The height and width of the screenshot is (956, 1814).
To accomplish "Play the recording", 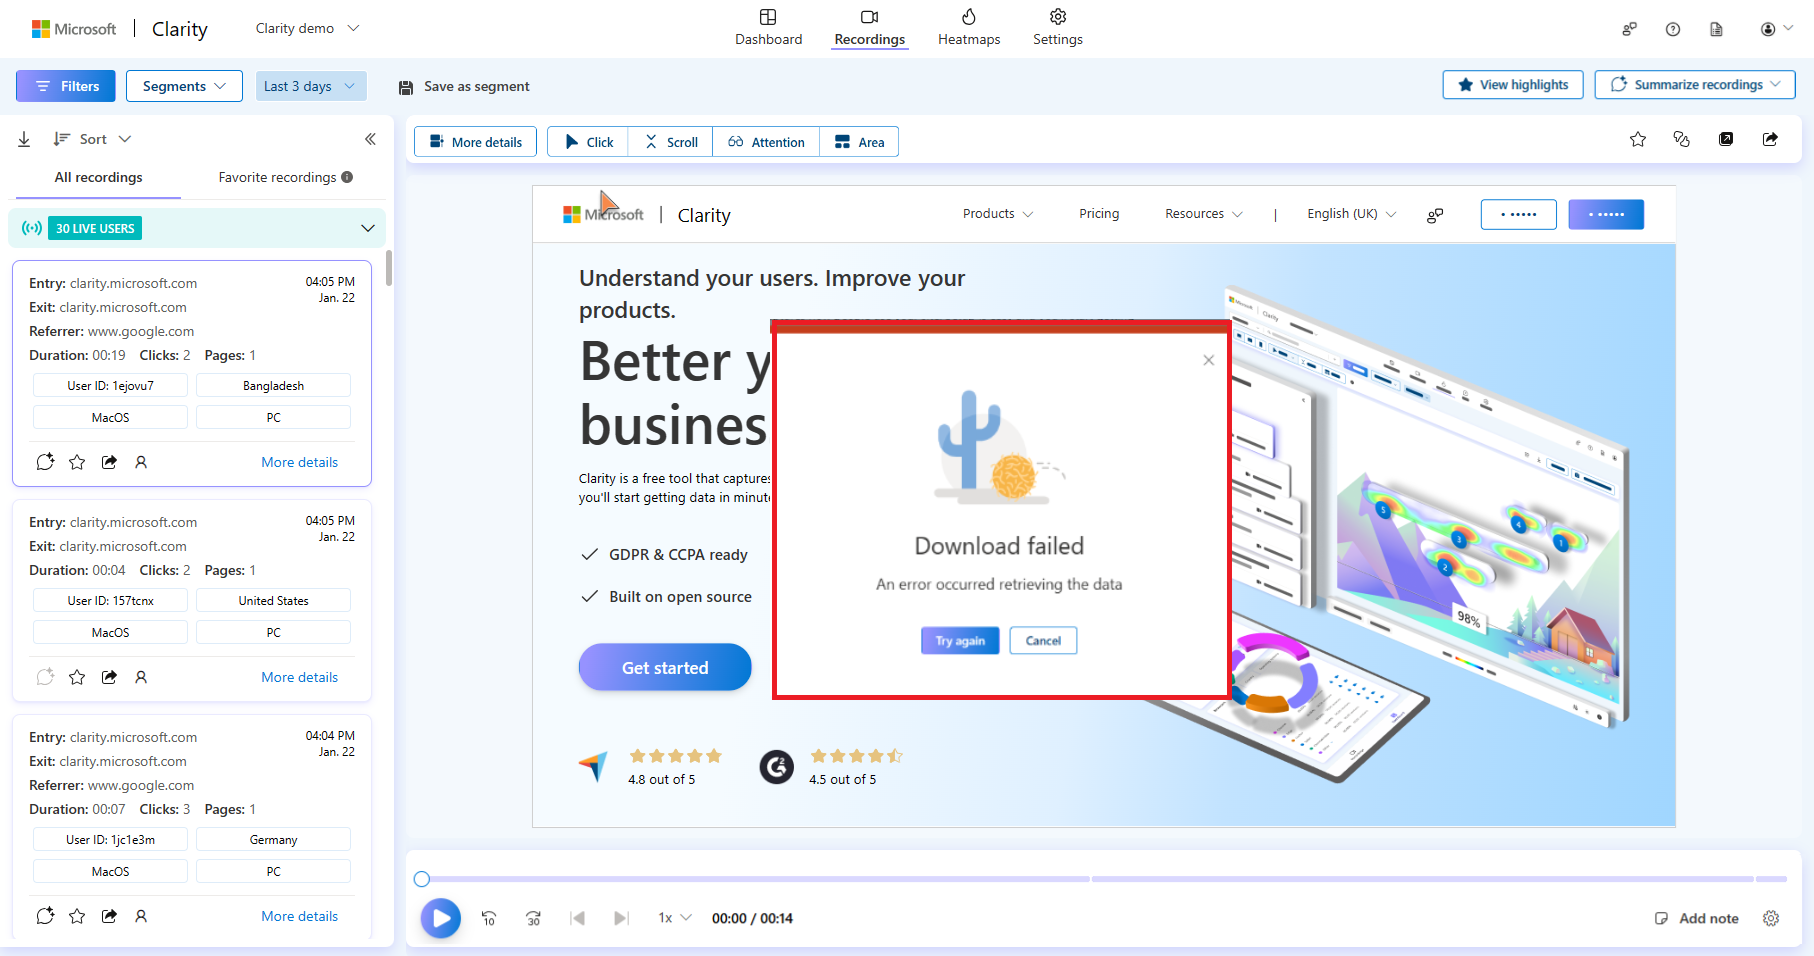I will (x=441, y=918).
